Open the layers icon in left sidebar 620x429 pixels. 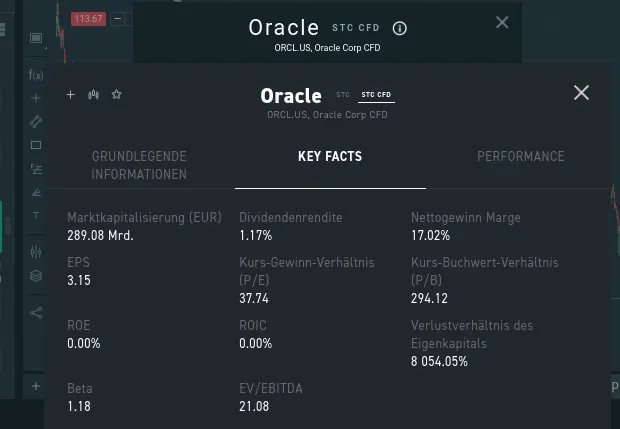tap(36, 276)
